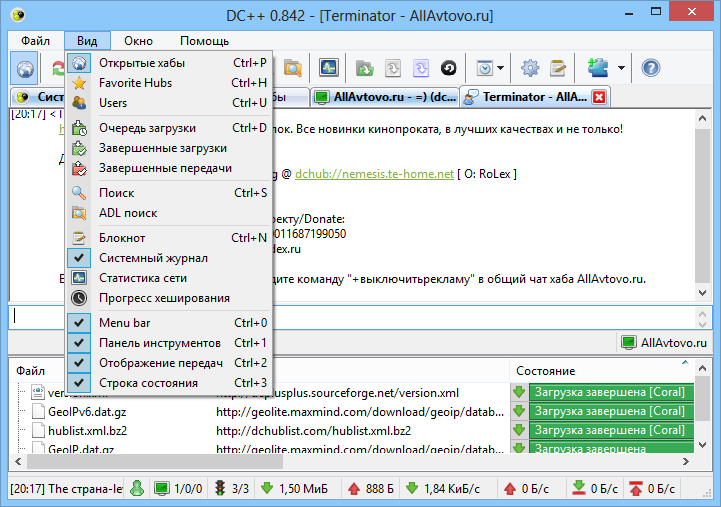
Task: Click the Plugins puzzle piece icon
Action: [x=598, y=68]
